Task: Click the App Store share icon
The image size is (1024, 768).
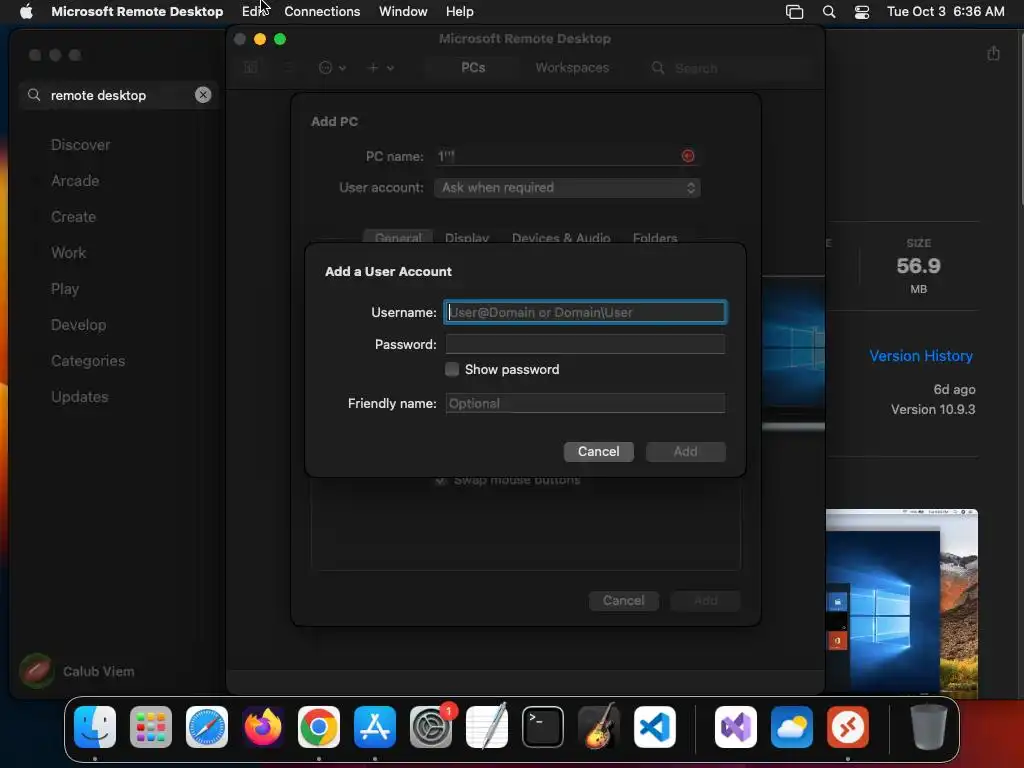Action: (993, 54)
